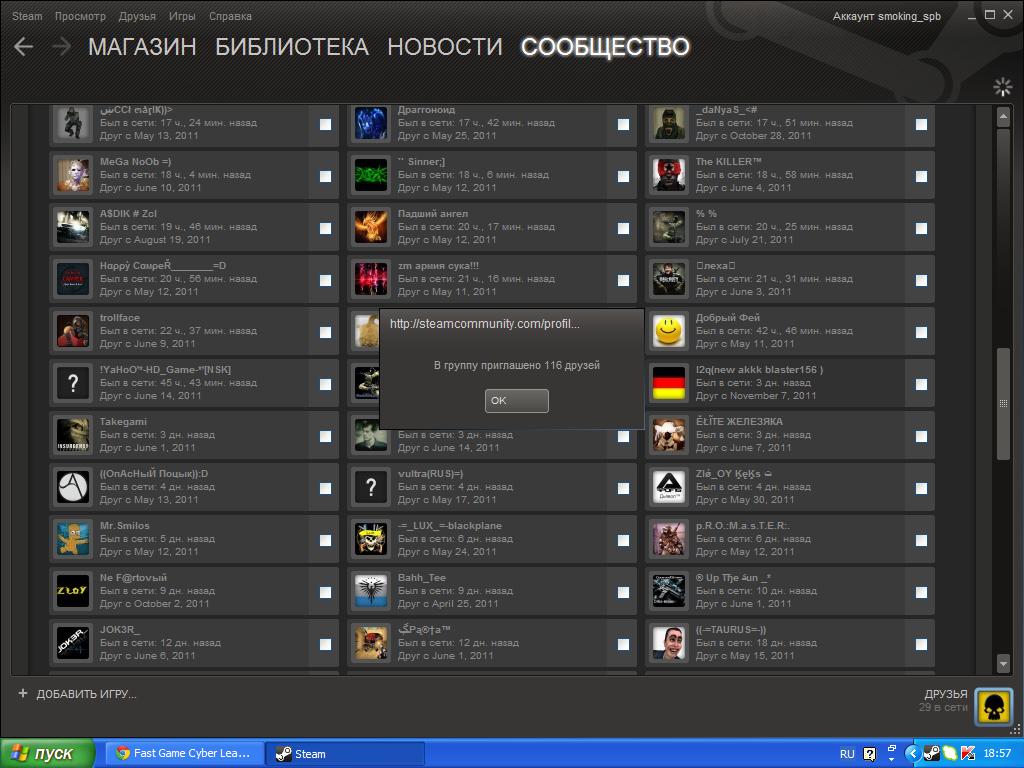Click the Bahh_Tee eagle avatar
This screenshot has height=768, width=1024.
[371, 592]
